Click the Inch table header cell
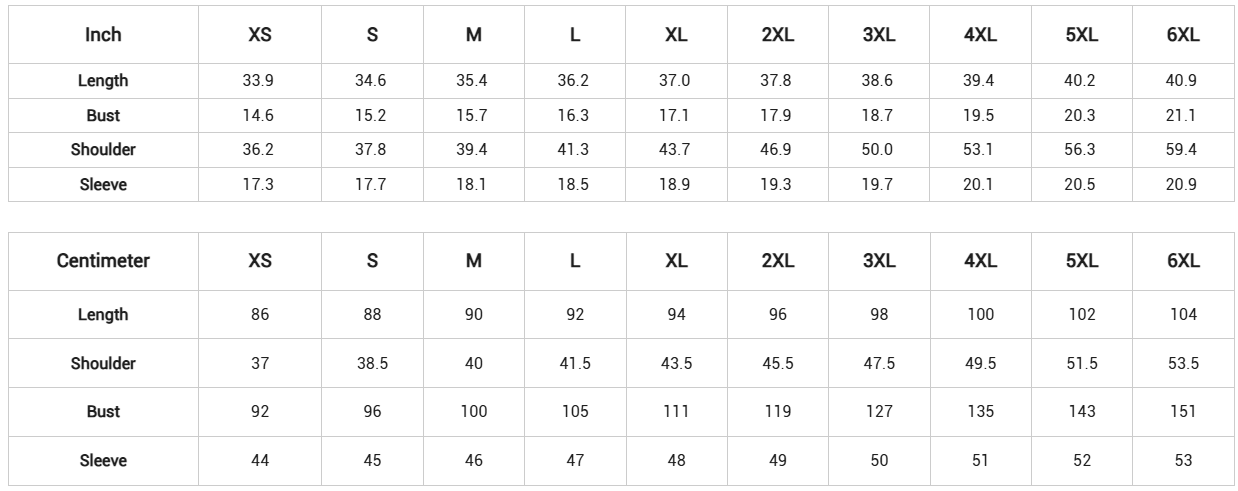1238x491 pixels. [103, 35]
